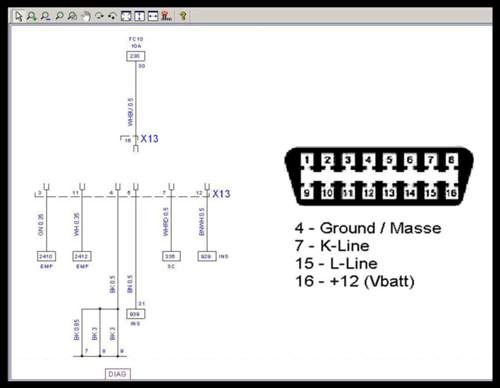The height and width of the screenshot is (388, 500).
Task: Click the red figure toolbar icon
Action: [x=166, y=16]
